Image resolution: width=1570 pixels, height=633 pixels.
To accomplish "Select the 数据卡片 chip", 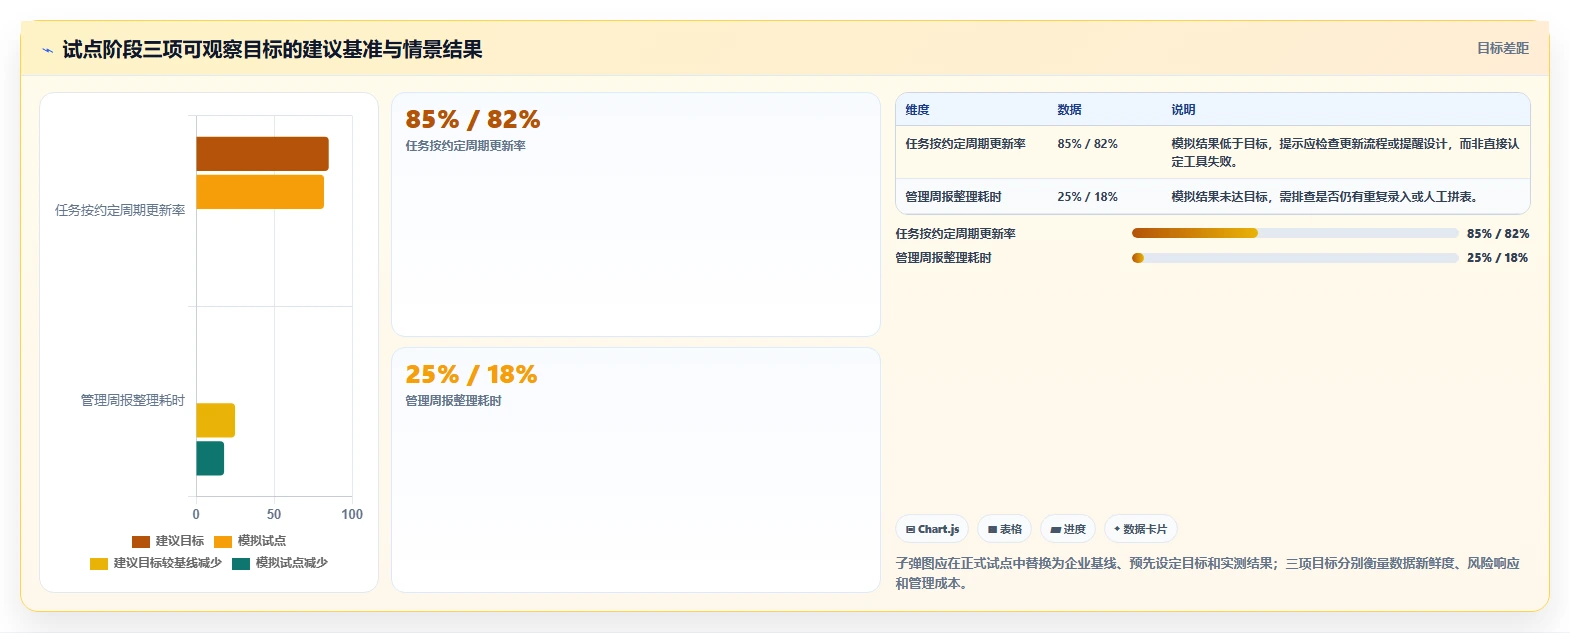I will [x=1140, y=529].
